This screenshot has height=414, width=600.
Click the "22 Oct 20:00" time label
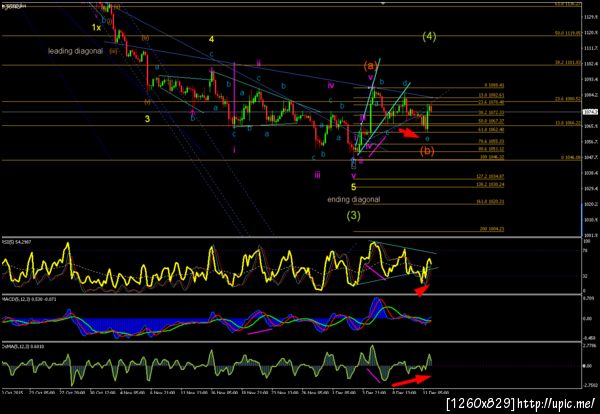pos(73,392)
